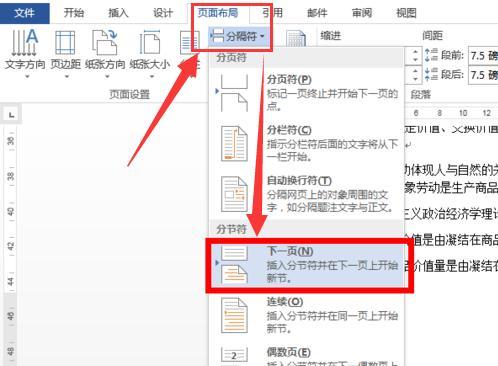Select 偶数页(E) even page section break
The image size is (498, 366).
(306, 355)
